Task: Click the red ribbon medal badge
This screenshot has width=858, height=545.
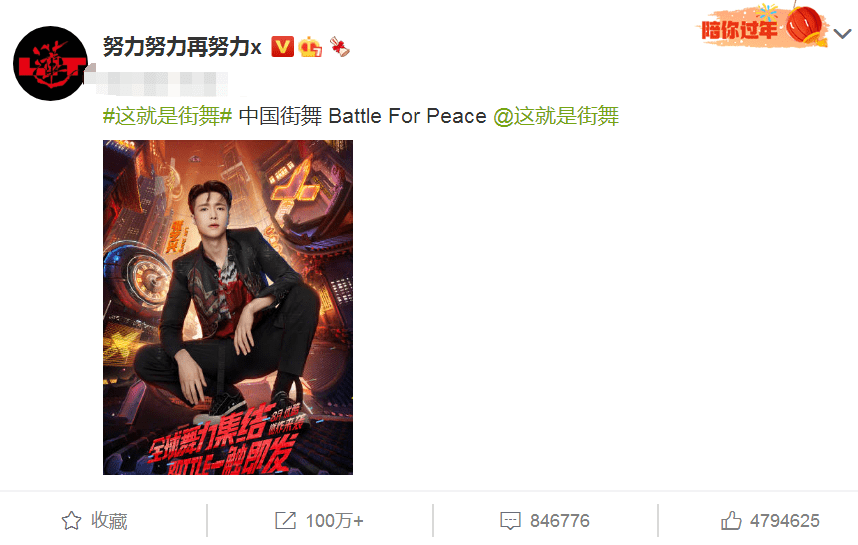Action: click(339, 47)
